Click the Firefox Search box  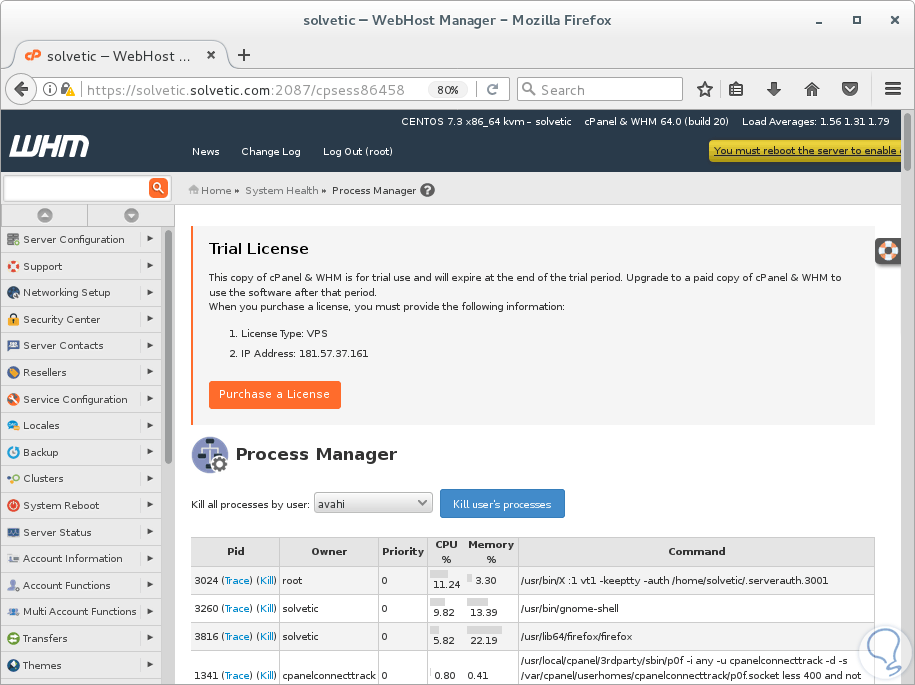600,89
